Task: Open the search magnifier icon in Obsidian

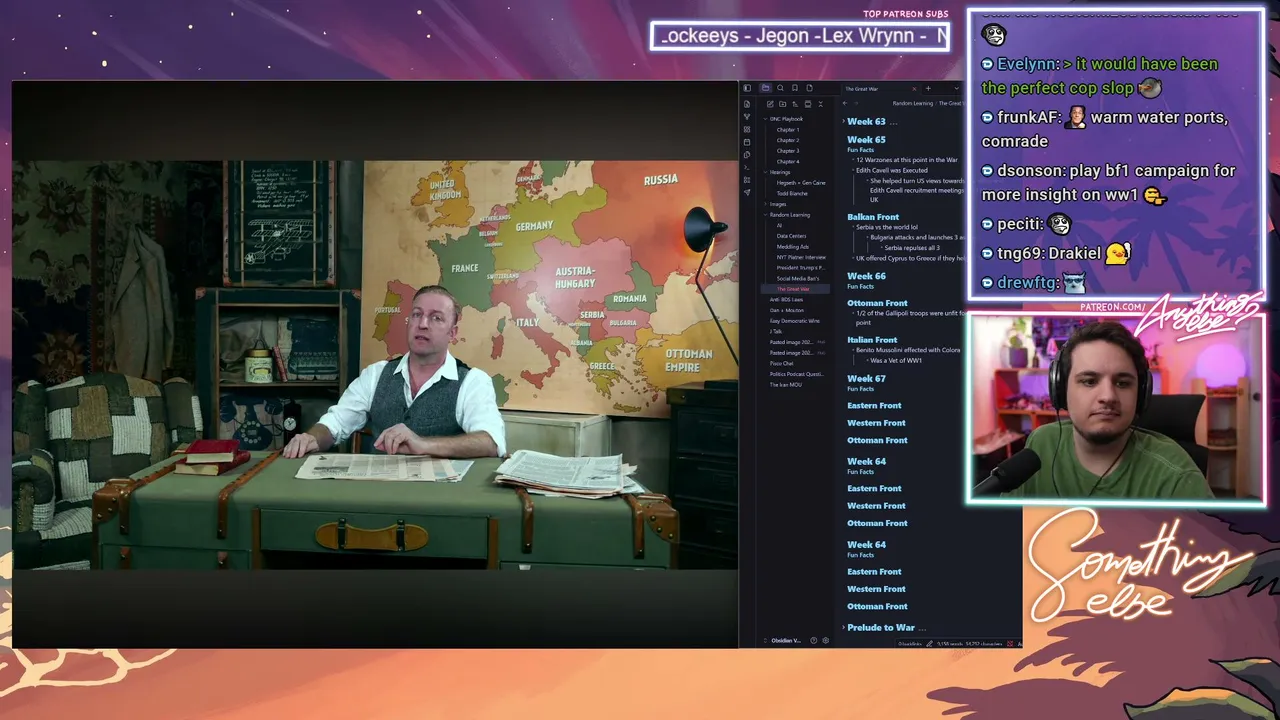Action: click(780, 88)
